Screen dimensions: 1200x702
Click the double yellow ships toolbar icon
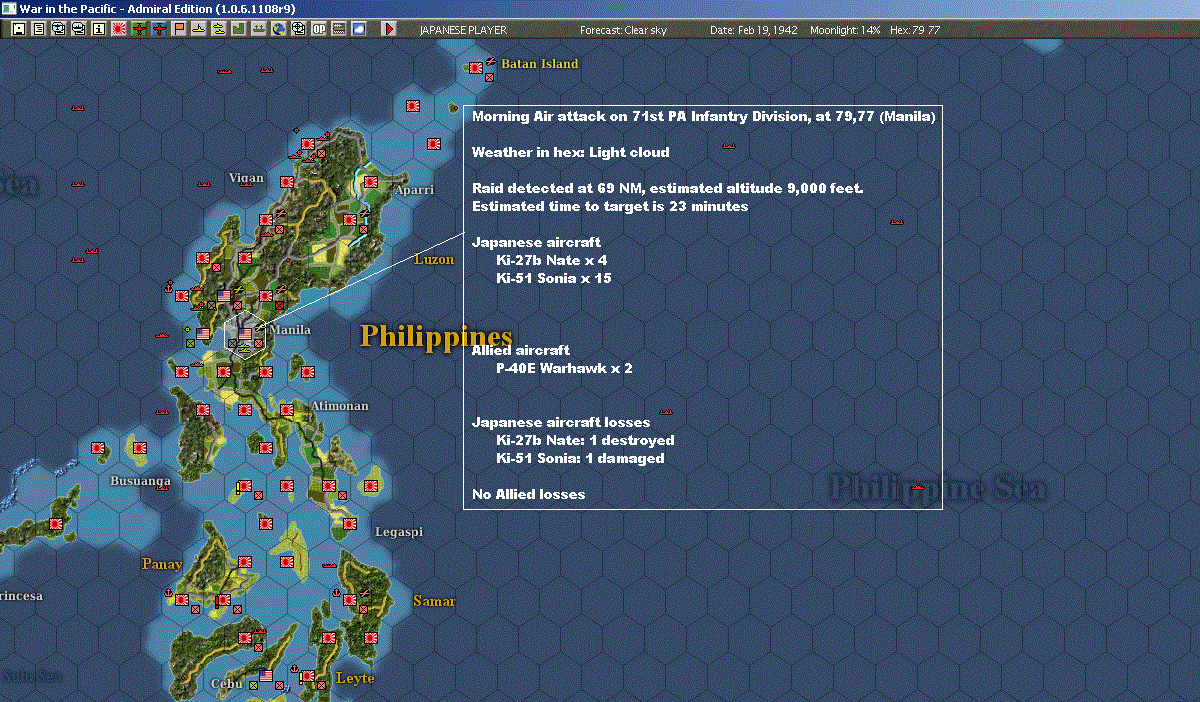219,29
